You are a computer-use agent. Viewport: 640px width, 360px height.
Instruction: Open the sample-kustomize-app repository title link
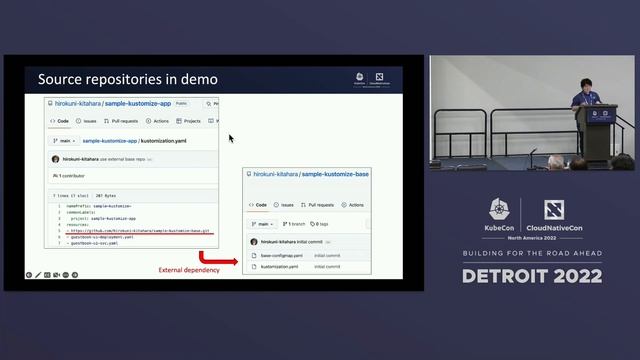138,104
